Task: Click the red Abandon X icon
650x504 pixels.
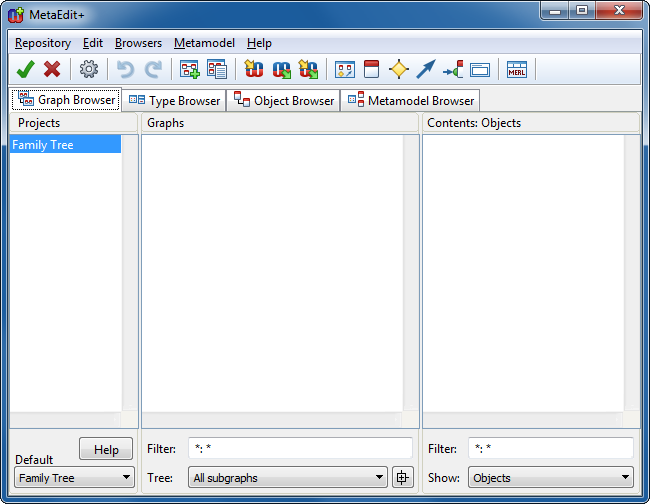Action: (52, 69)
